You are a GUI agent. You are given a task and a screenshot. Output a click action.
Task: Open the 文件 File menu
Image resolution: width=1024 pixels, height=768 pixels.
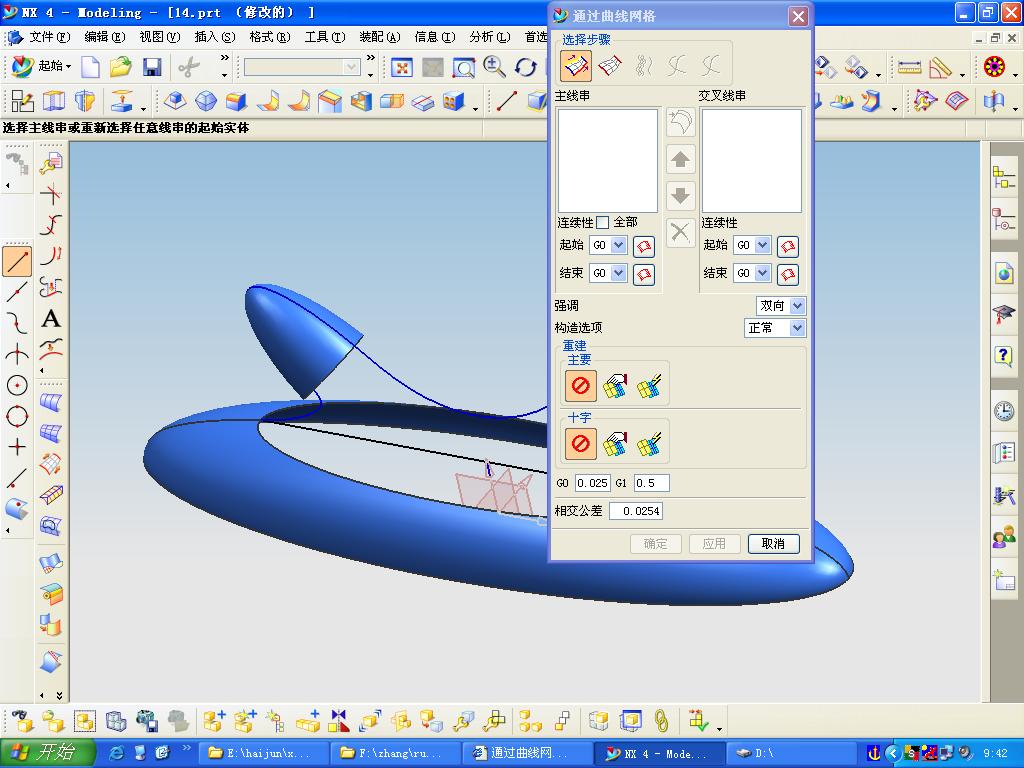pyautogui.click(x=49, y=37)
